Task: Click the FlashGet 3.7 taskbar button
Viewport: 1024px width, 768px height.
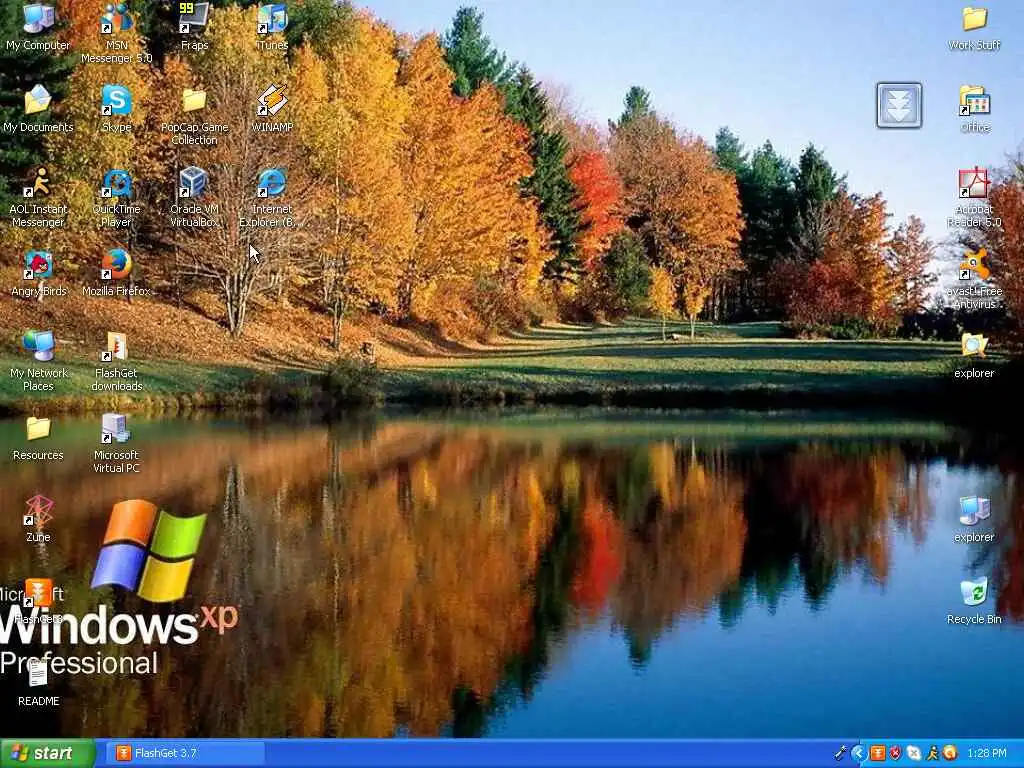Action: (184, 753)
